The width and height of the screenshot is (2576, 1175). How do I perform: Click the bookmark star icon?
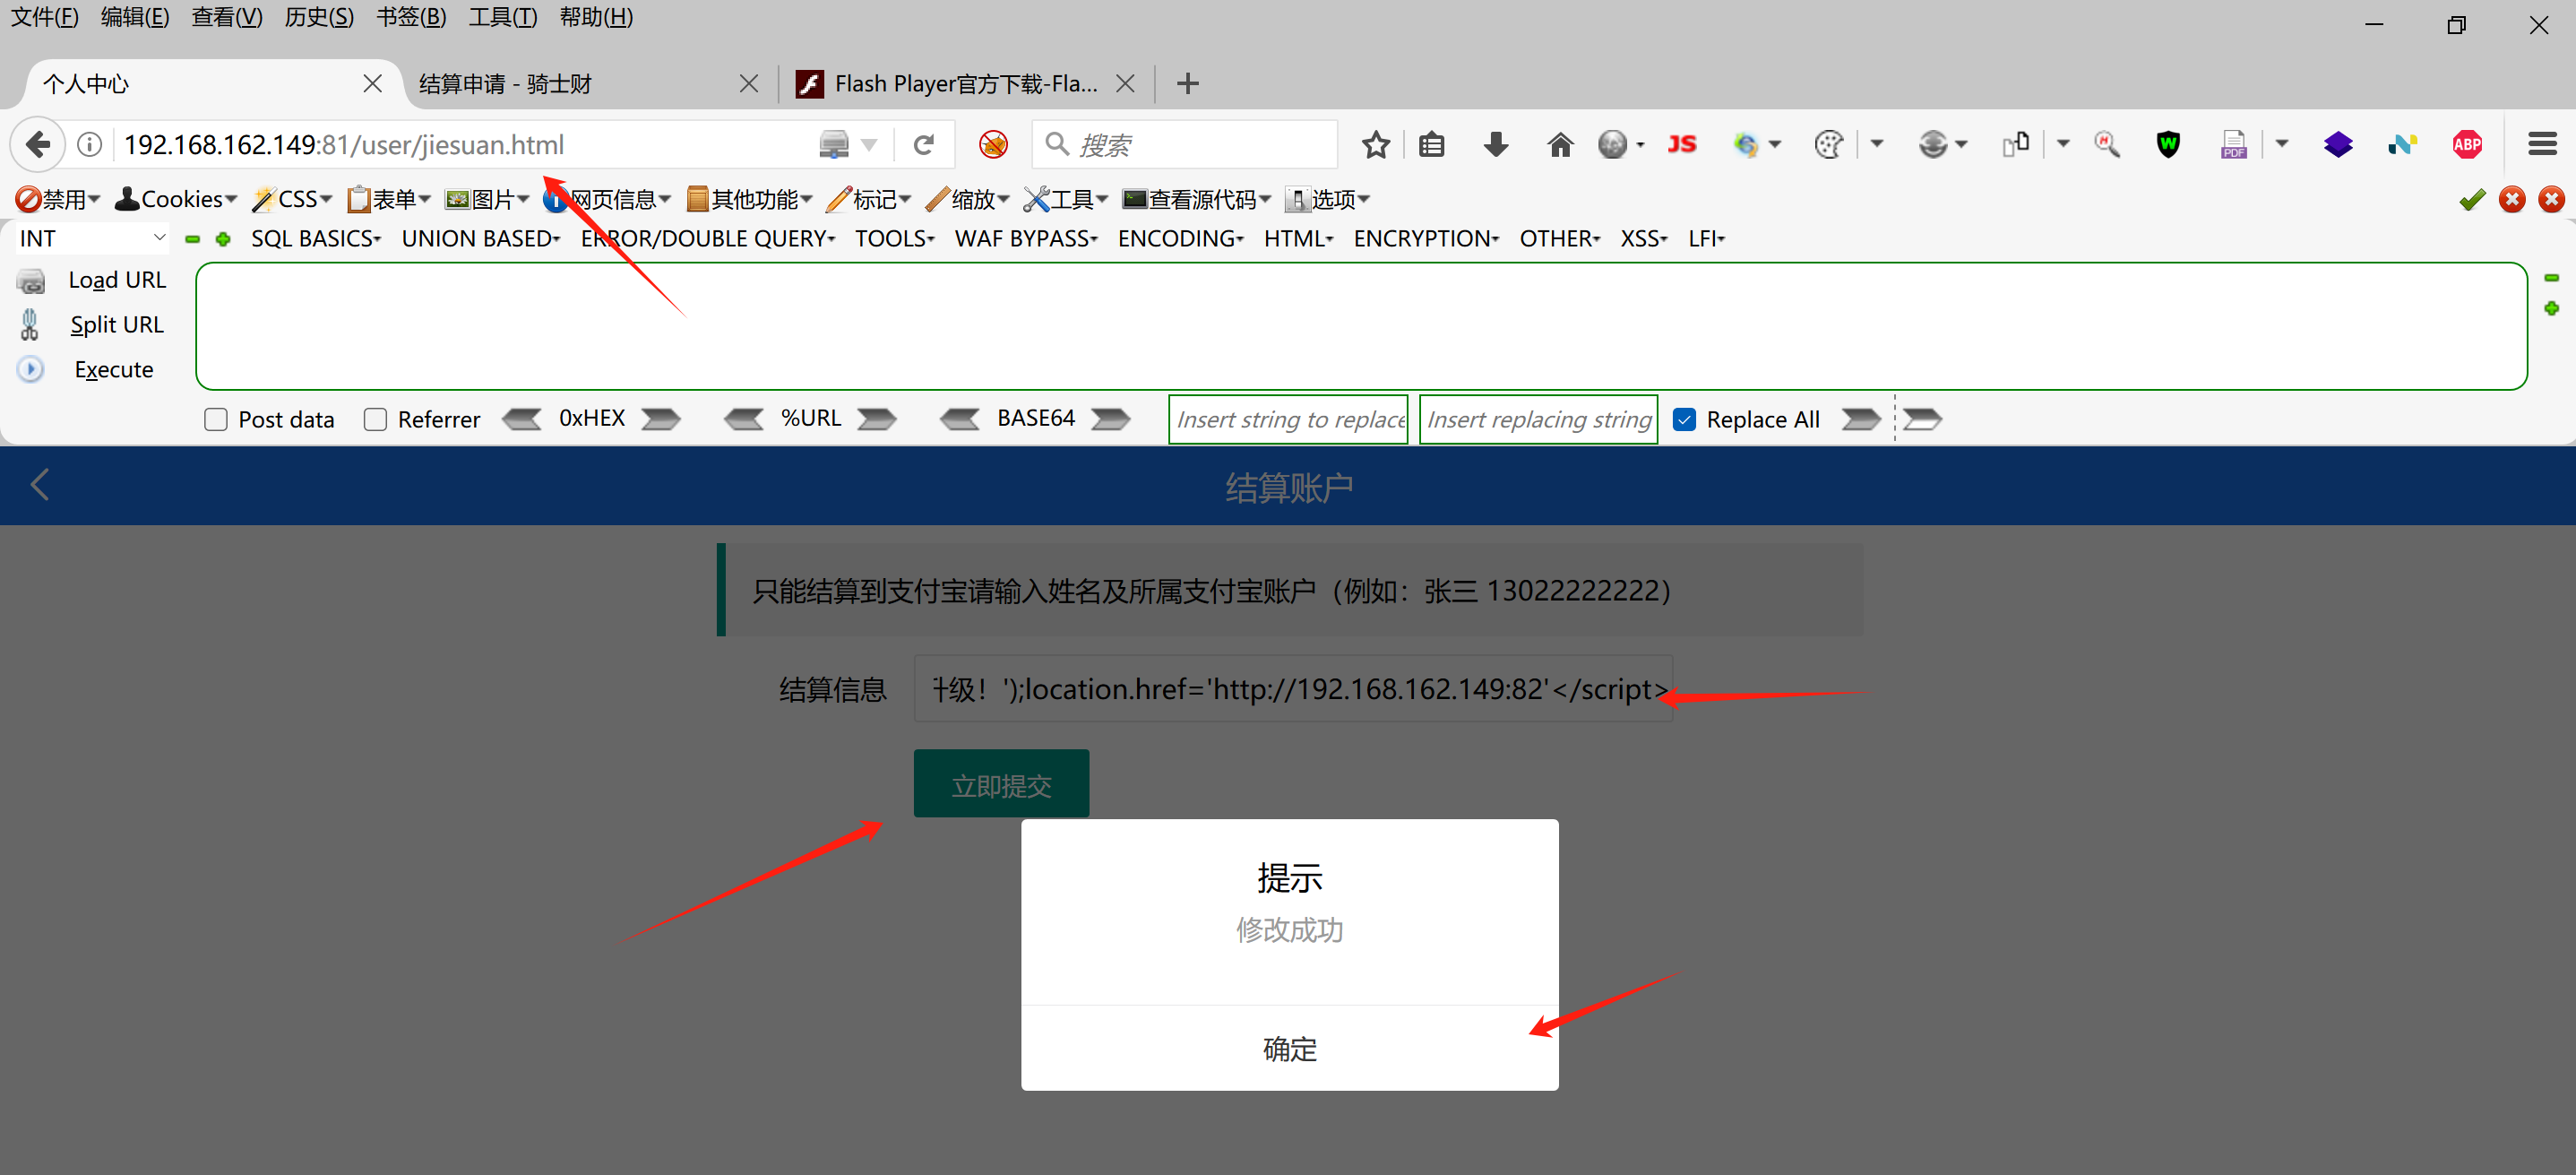pos(1376,145)
